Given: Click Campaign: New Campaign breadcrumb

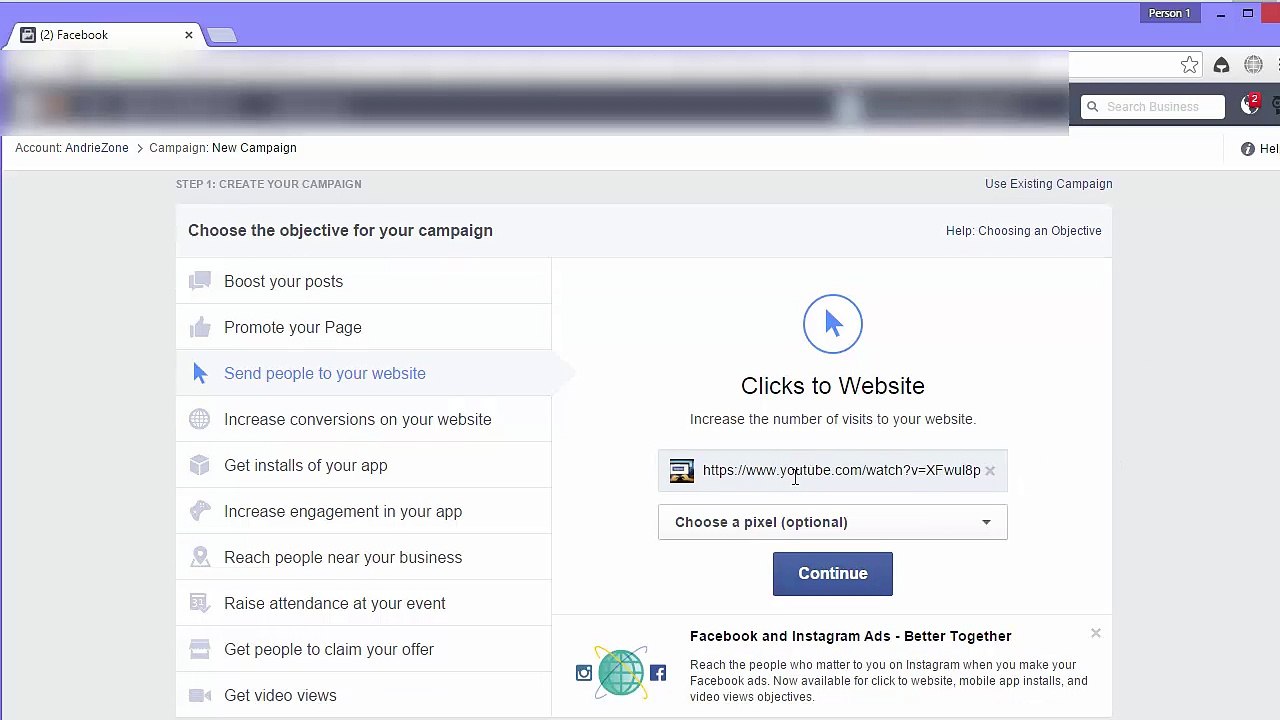Looking at the screenshot, I should (x=223, y=148).
